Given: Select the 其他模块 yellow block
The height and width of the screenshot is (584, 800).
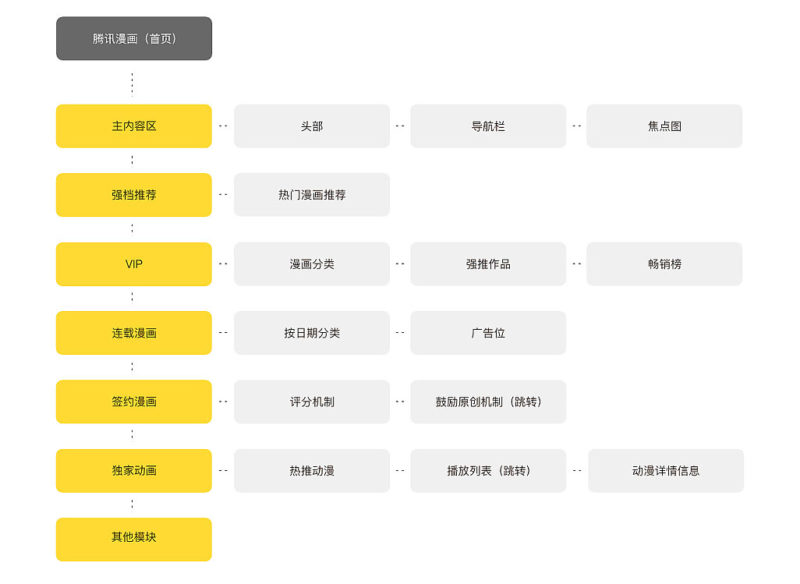Looking at the screenshot, I should coord(134,540).
